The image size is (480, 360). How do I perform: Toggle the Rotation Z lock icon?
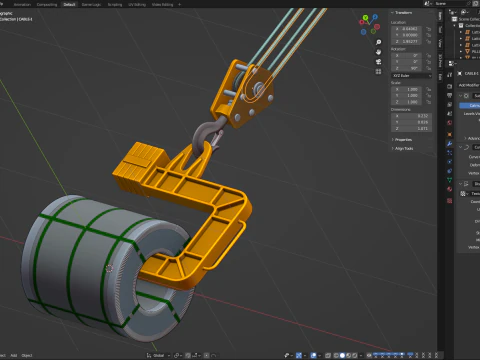pyautogui.click(x=429, y=68)
